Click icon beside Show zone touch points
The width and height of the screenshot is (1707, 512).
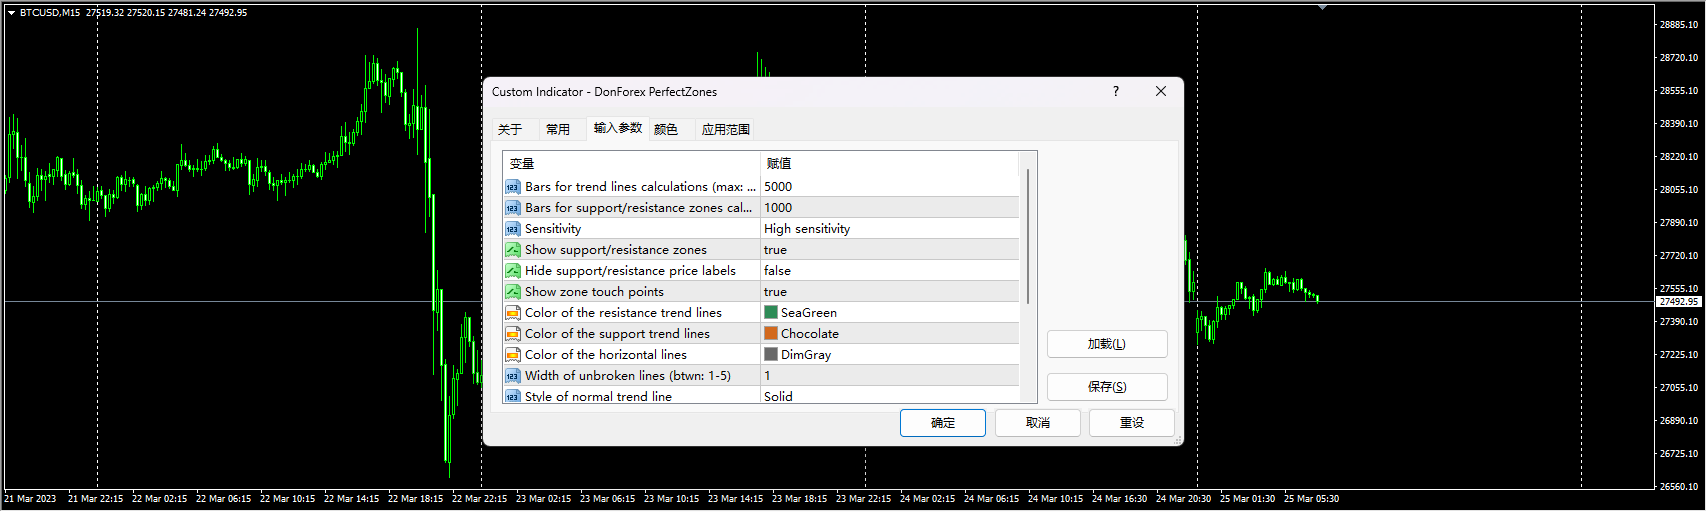(x=513, y=292)
